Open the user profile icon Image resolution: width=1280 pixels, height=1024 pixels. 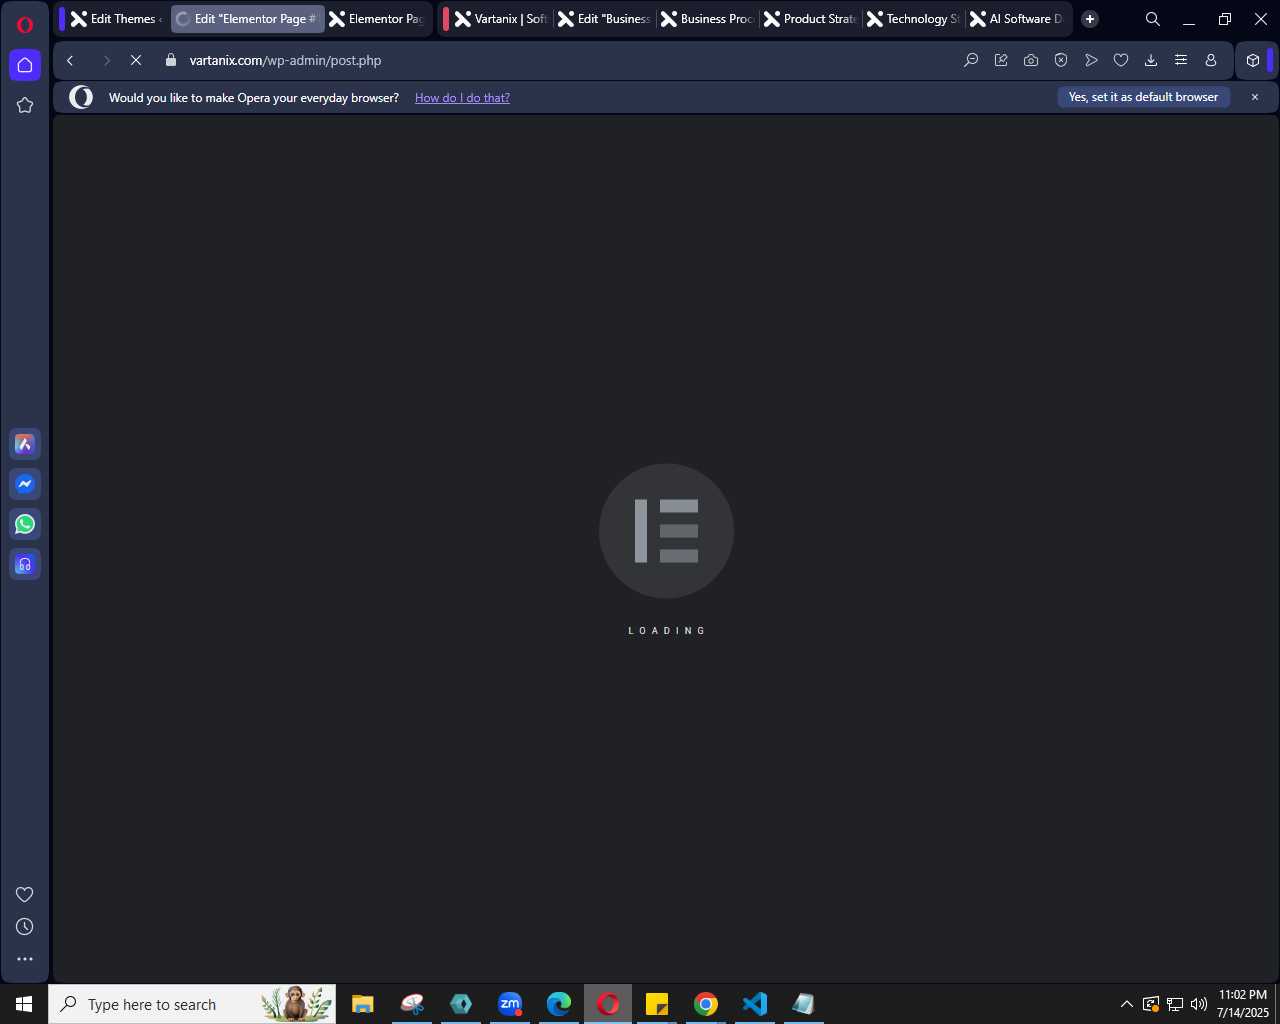click(1211, 60)
